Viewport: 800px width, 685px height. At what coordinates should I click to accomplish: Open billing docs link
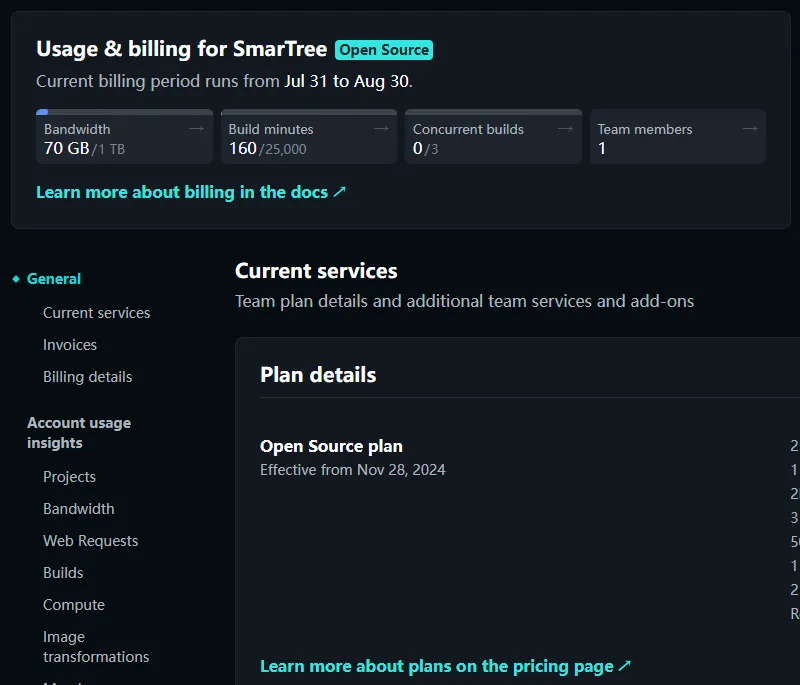(x=190, y=192)
